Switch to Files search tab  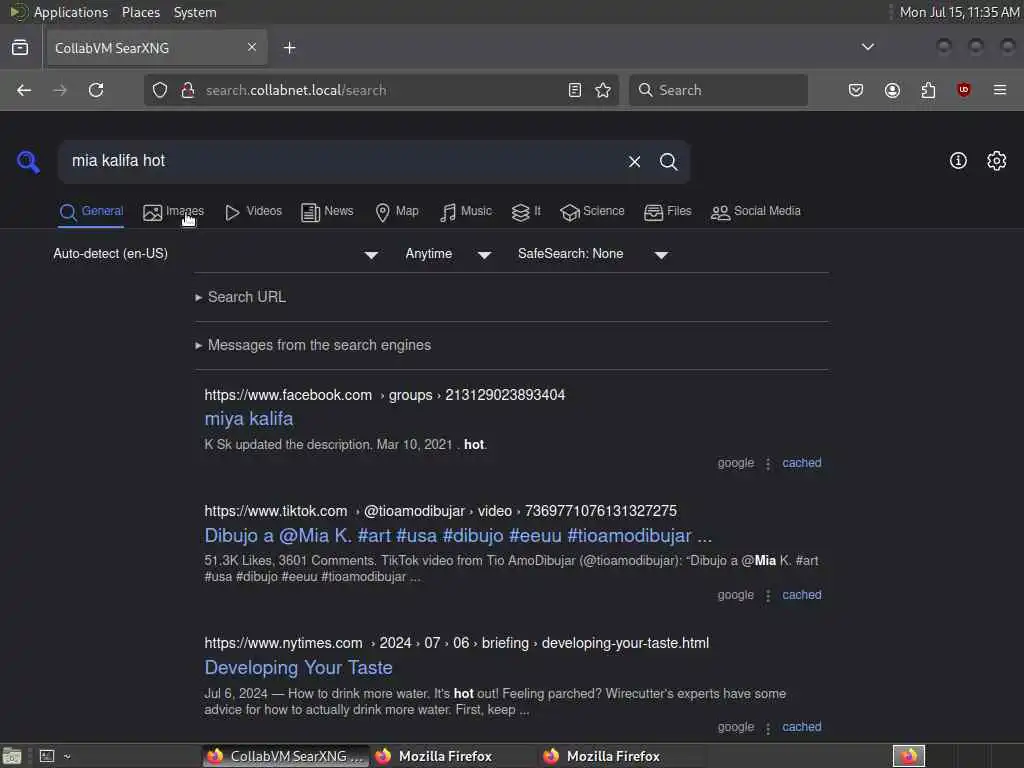pyautogui.click(x=667, y=212)
